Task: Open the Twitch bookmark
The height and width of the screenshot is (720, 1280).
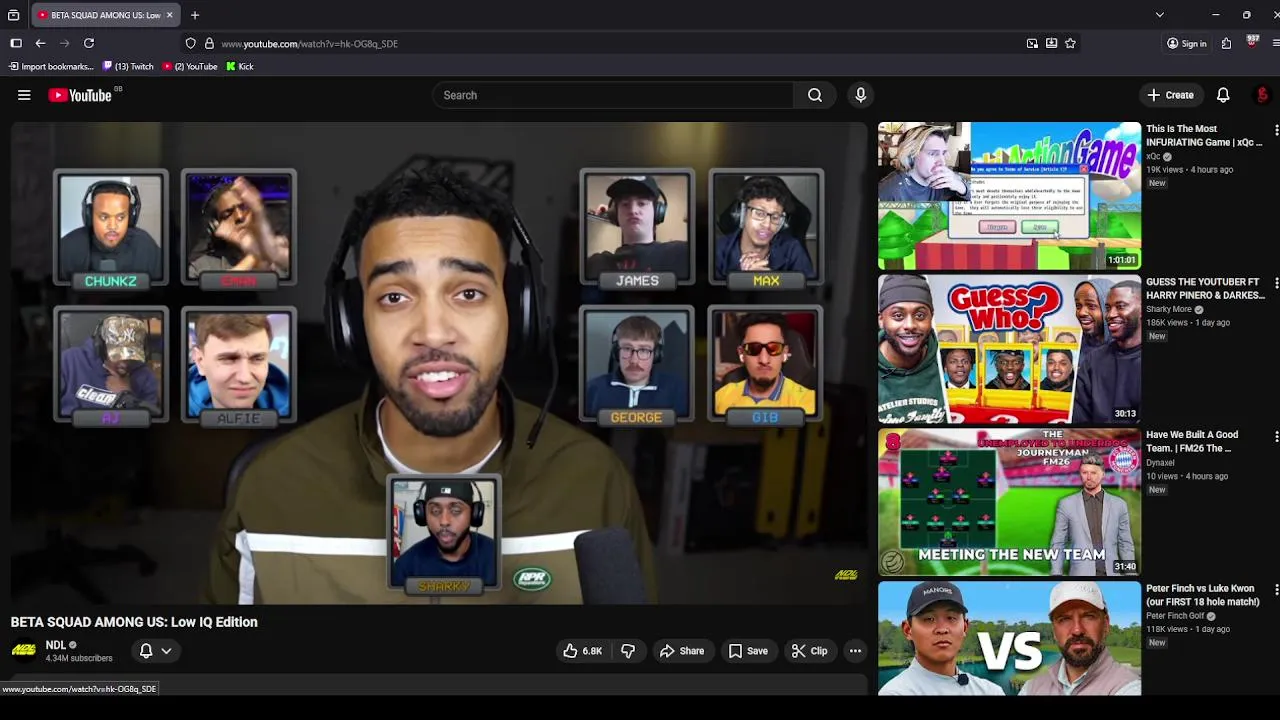Action: click(128, 66)
